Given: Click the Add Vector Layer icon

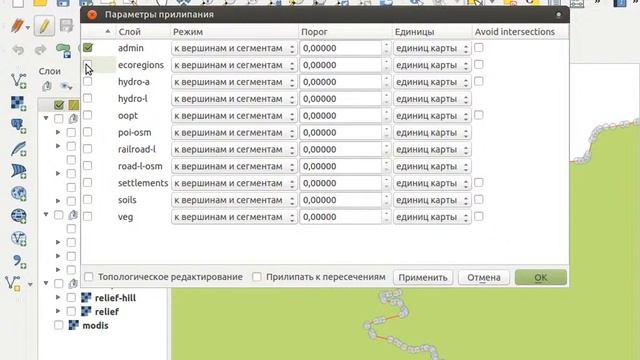Looking at the screenshot, I should pos(19,80).
